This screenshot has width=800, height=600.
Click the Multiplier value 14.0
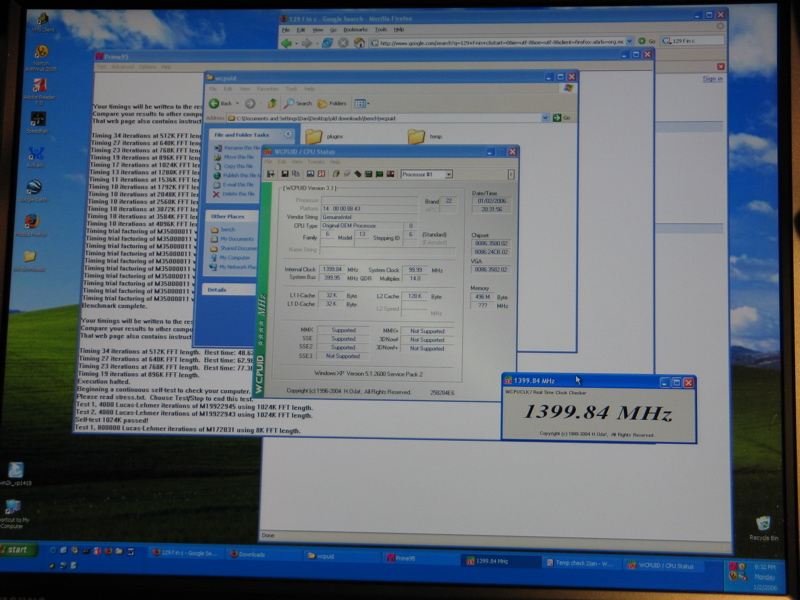coord(415,278)
